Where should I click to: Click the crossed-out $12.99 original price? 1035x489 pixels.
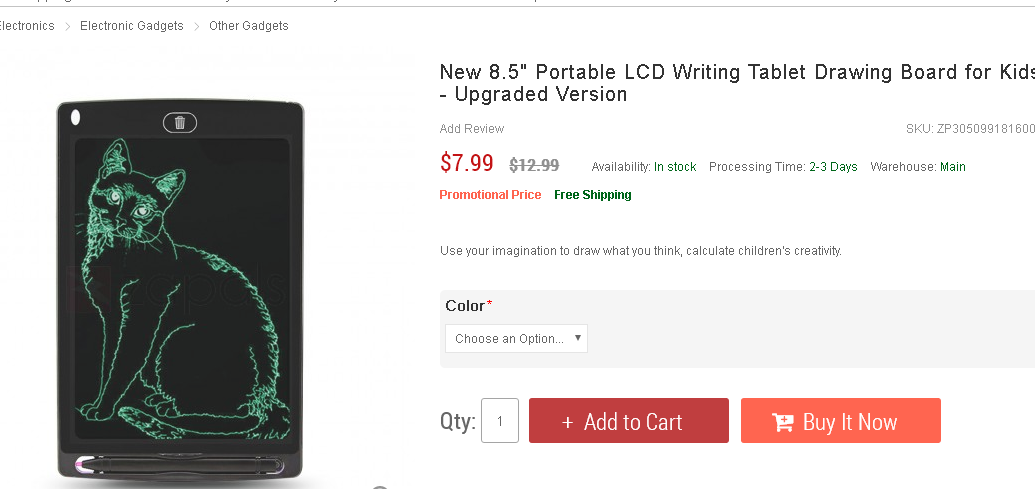click(535, 165)
